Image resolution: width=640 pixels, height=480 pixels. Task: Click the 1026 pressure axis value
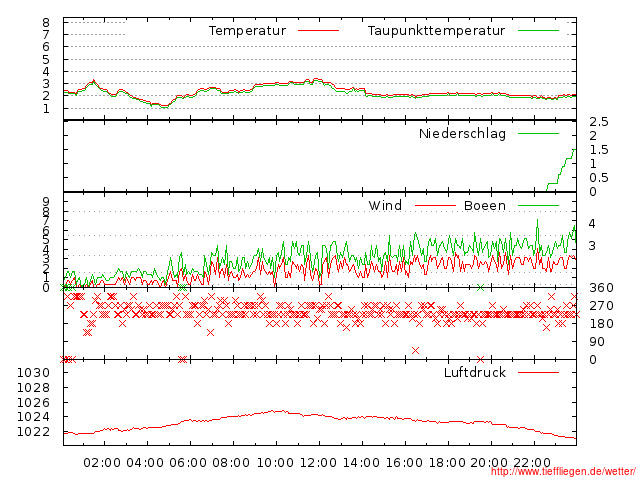pos(33,403)
